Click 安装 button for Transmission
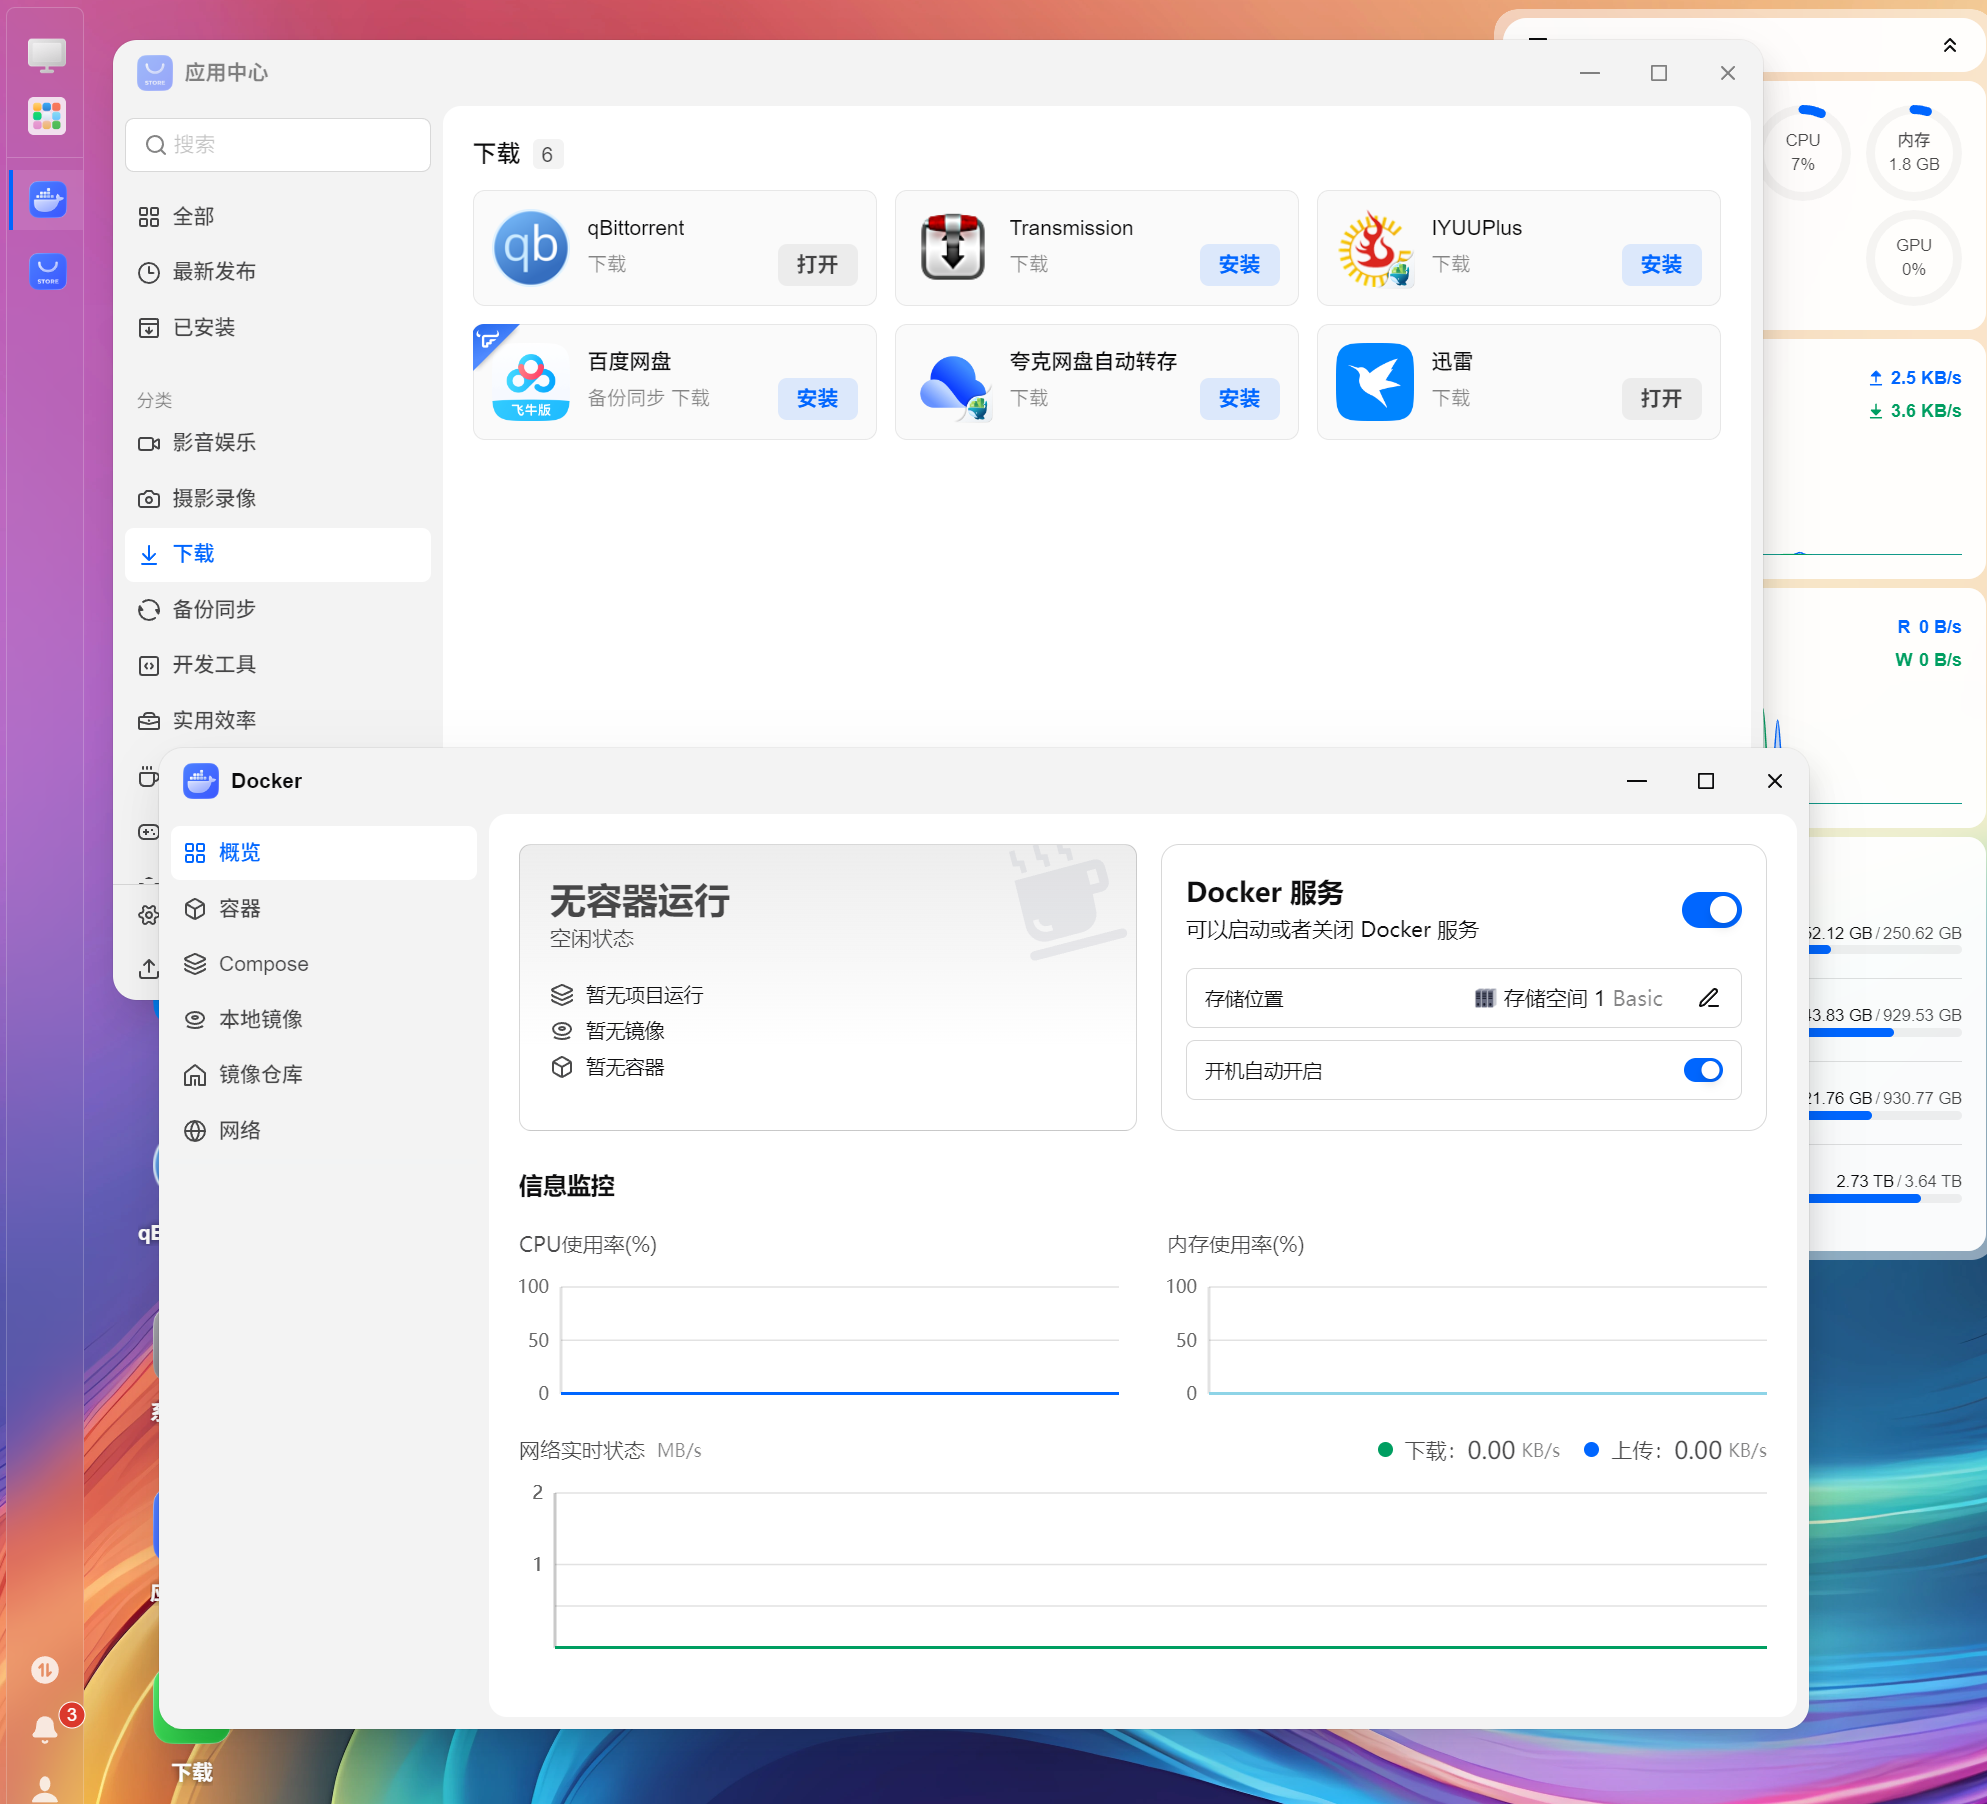 [1239, 264]
